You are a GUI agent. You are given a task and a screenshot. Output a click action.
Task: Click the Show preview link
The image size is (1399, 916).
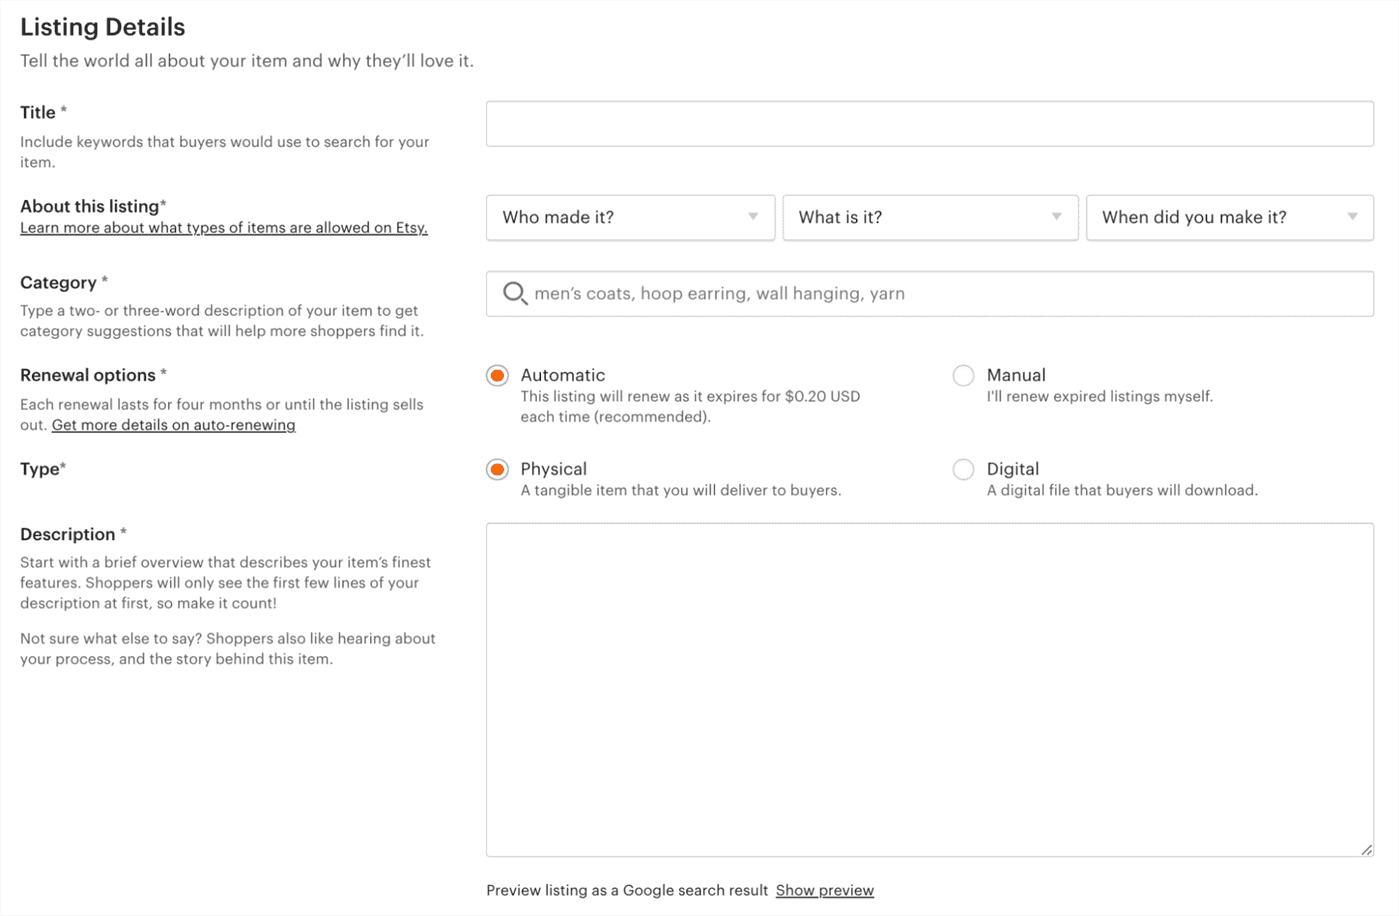pyautogui.click(x=825, y=890)
